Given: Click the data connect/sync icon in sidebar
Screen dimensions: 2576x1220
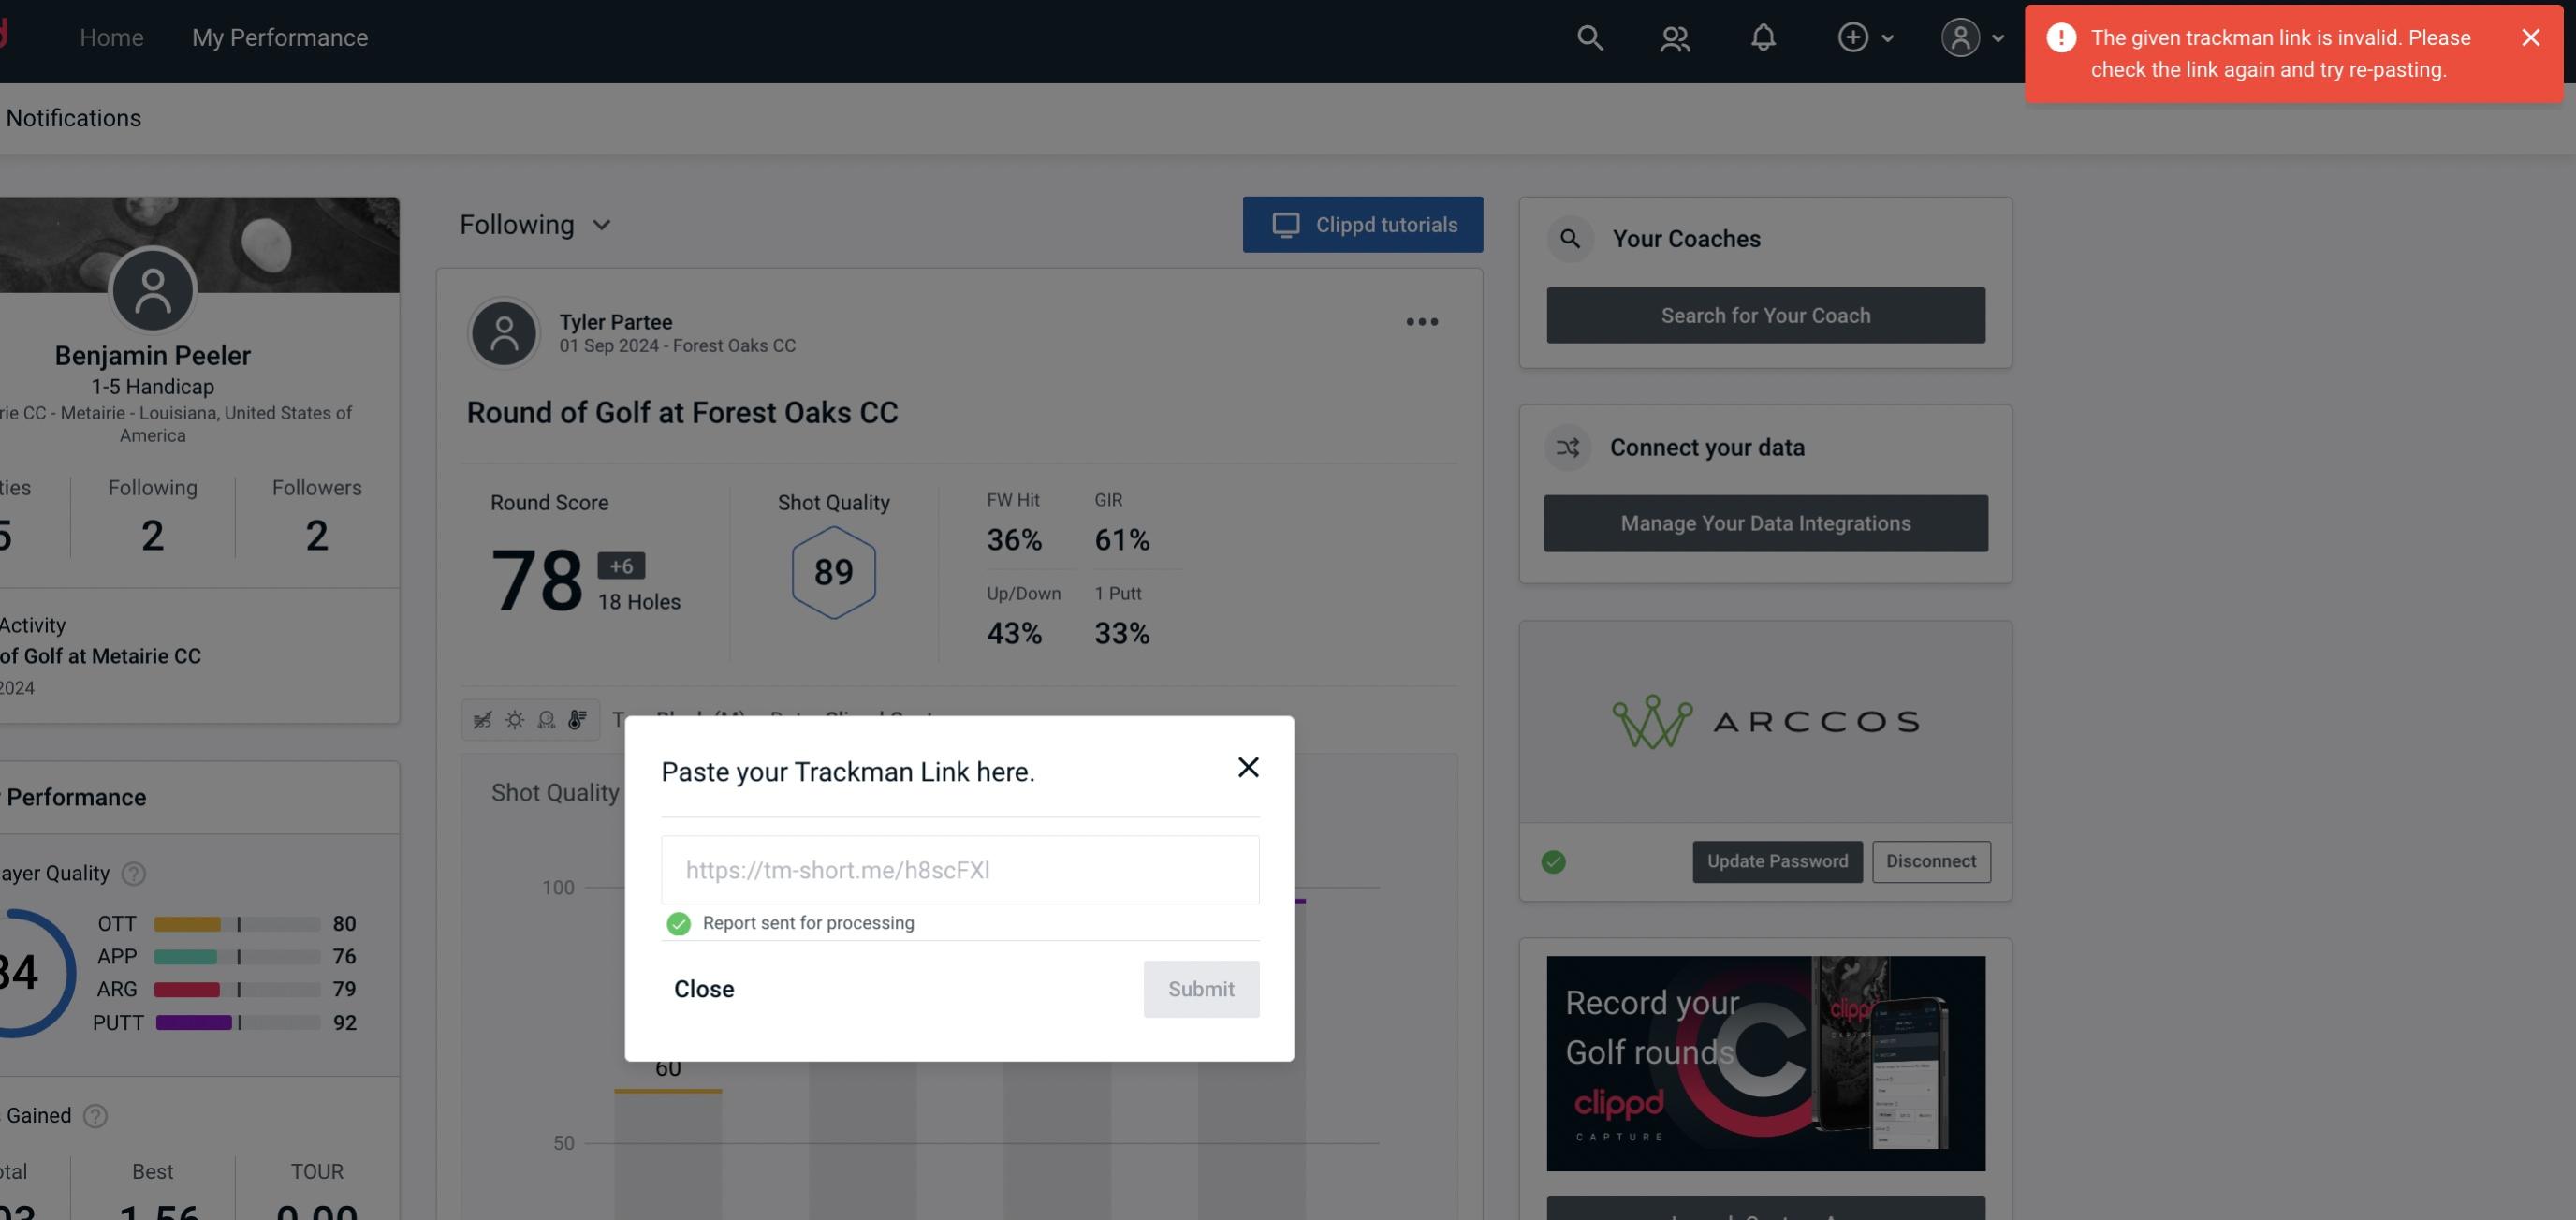Looking at the screenshot, I should pos(1569,446).
